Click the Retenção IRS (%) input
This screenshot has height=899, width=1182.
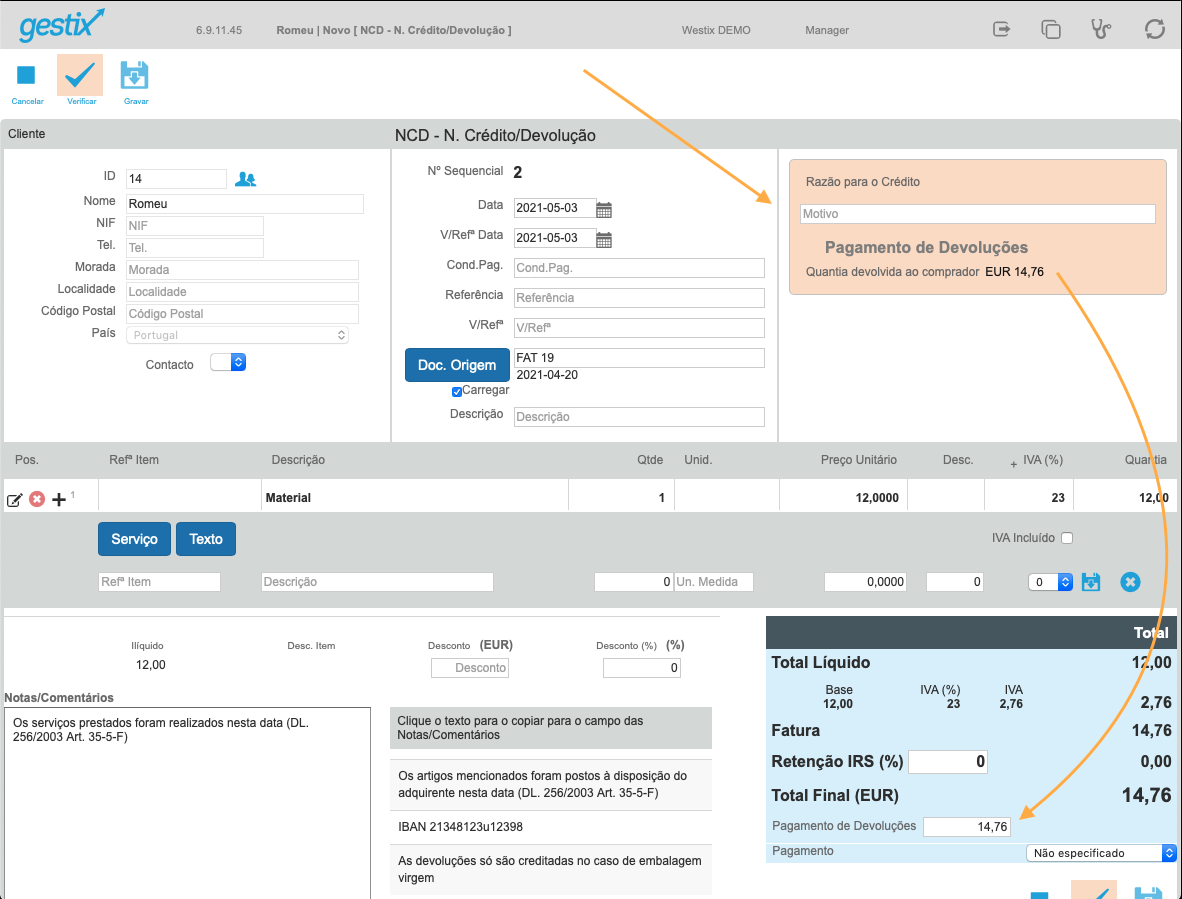pos(948,762)
